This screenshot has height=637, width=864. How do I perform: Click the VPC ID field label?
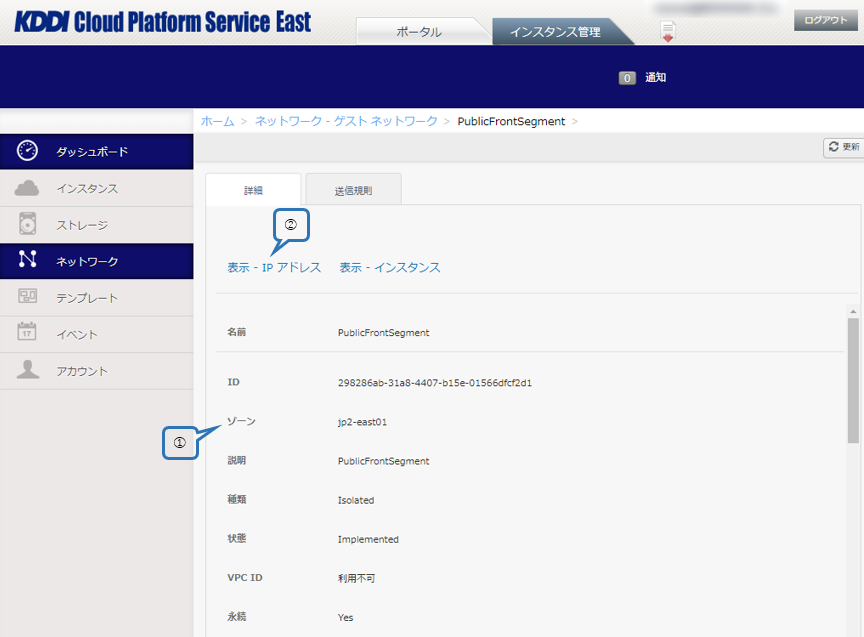(x=245, y=577)
